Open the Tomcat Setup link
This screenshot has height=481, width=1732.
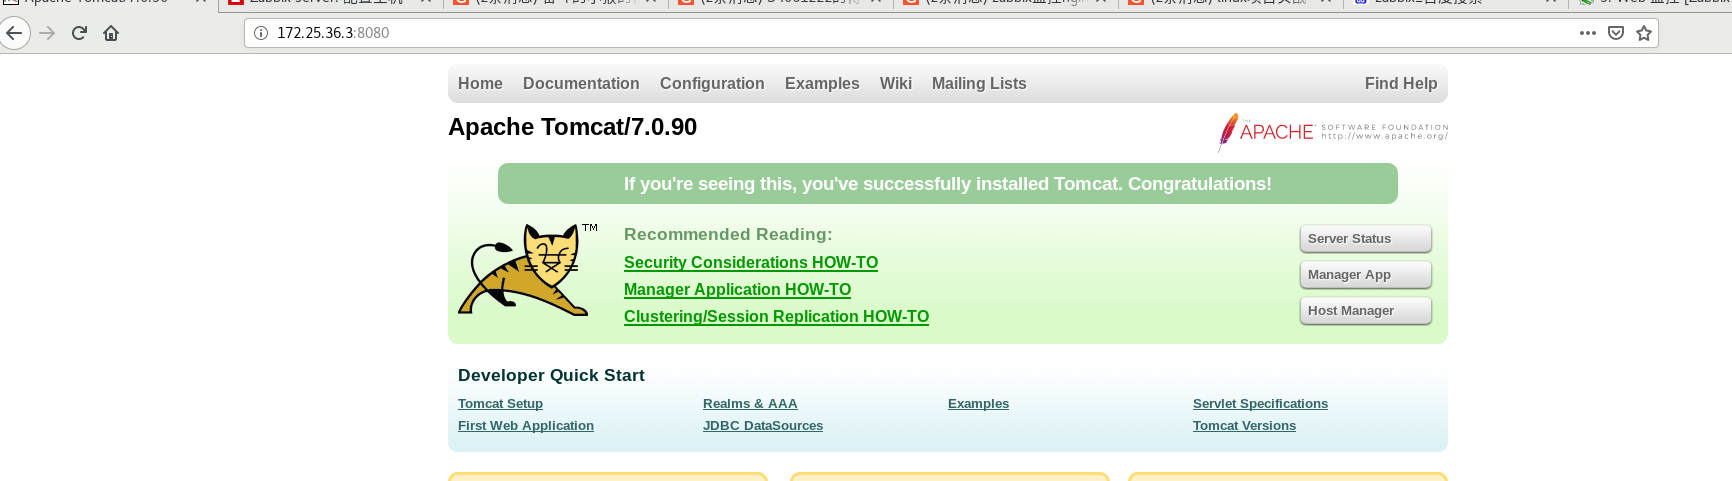click(500, 404)
